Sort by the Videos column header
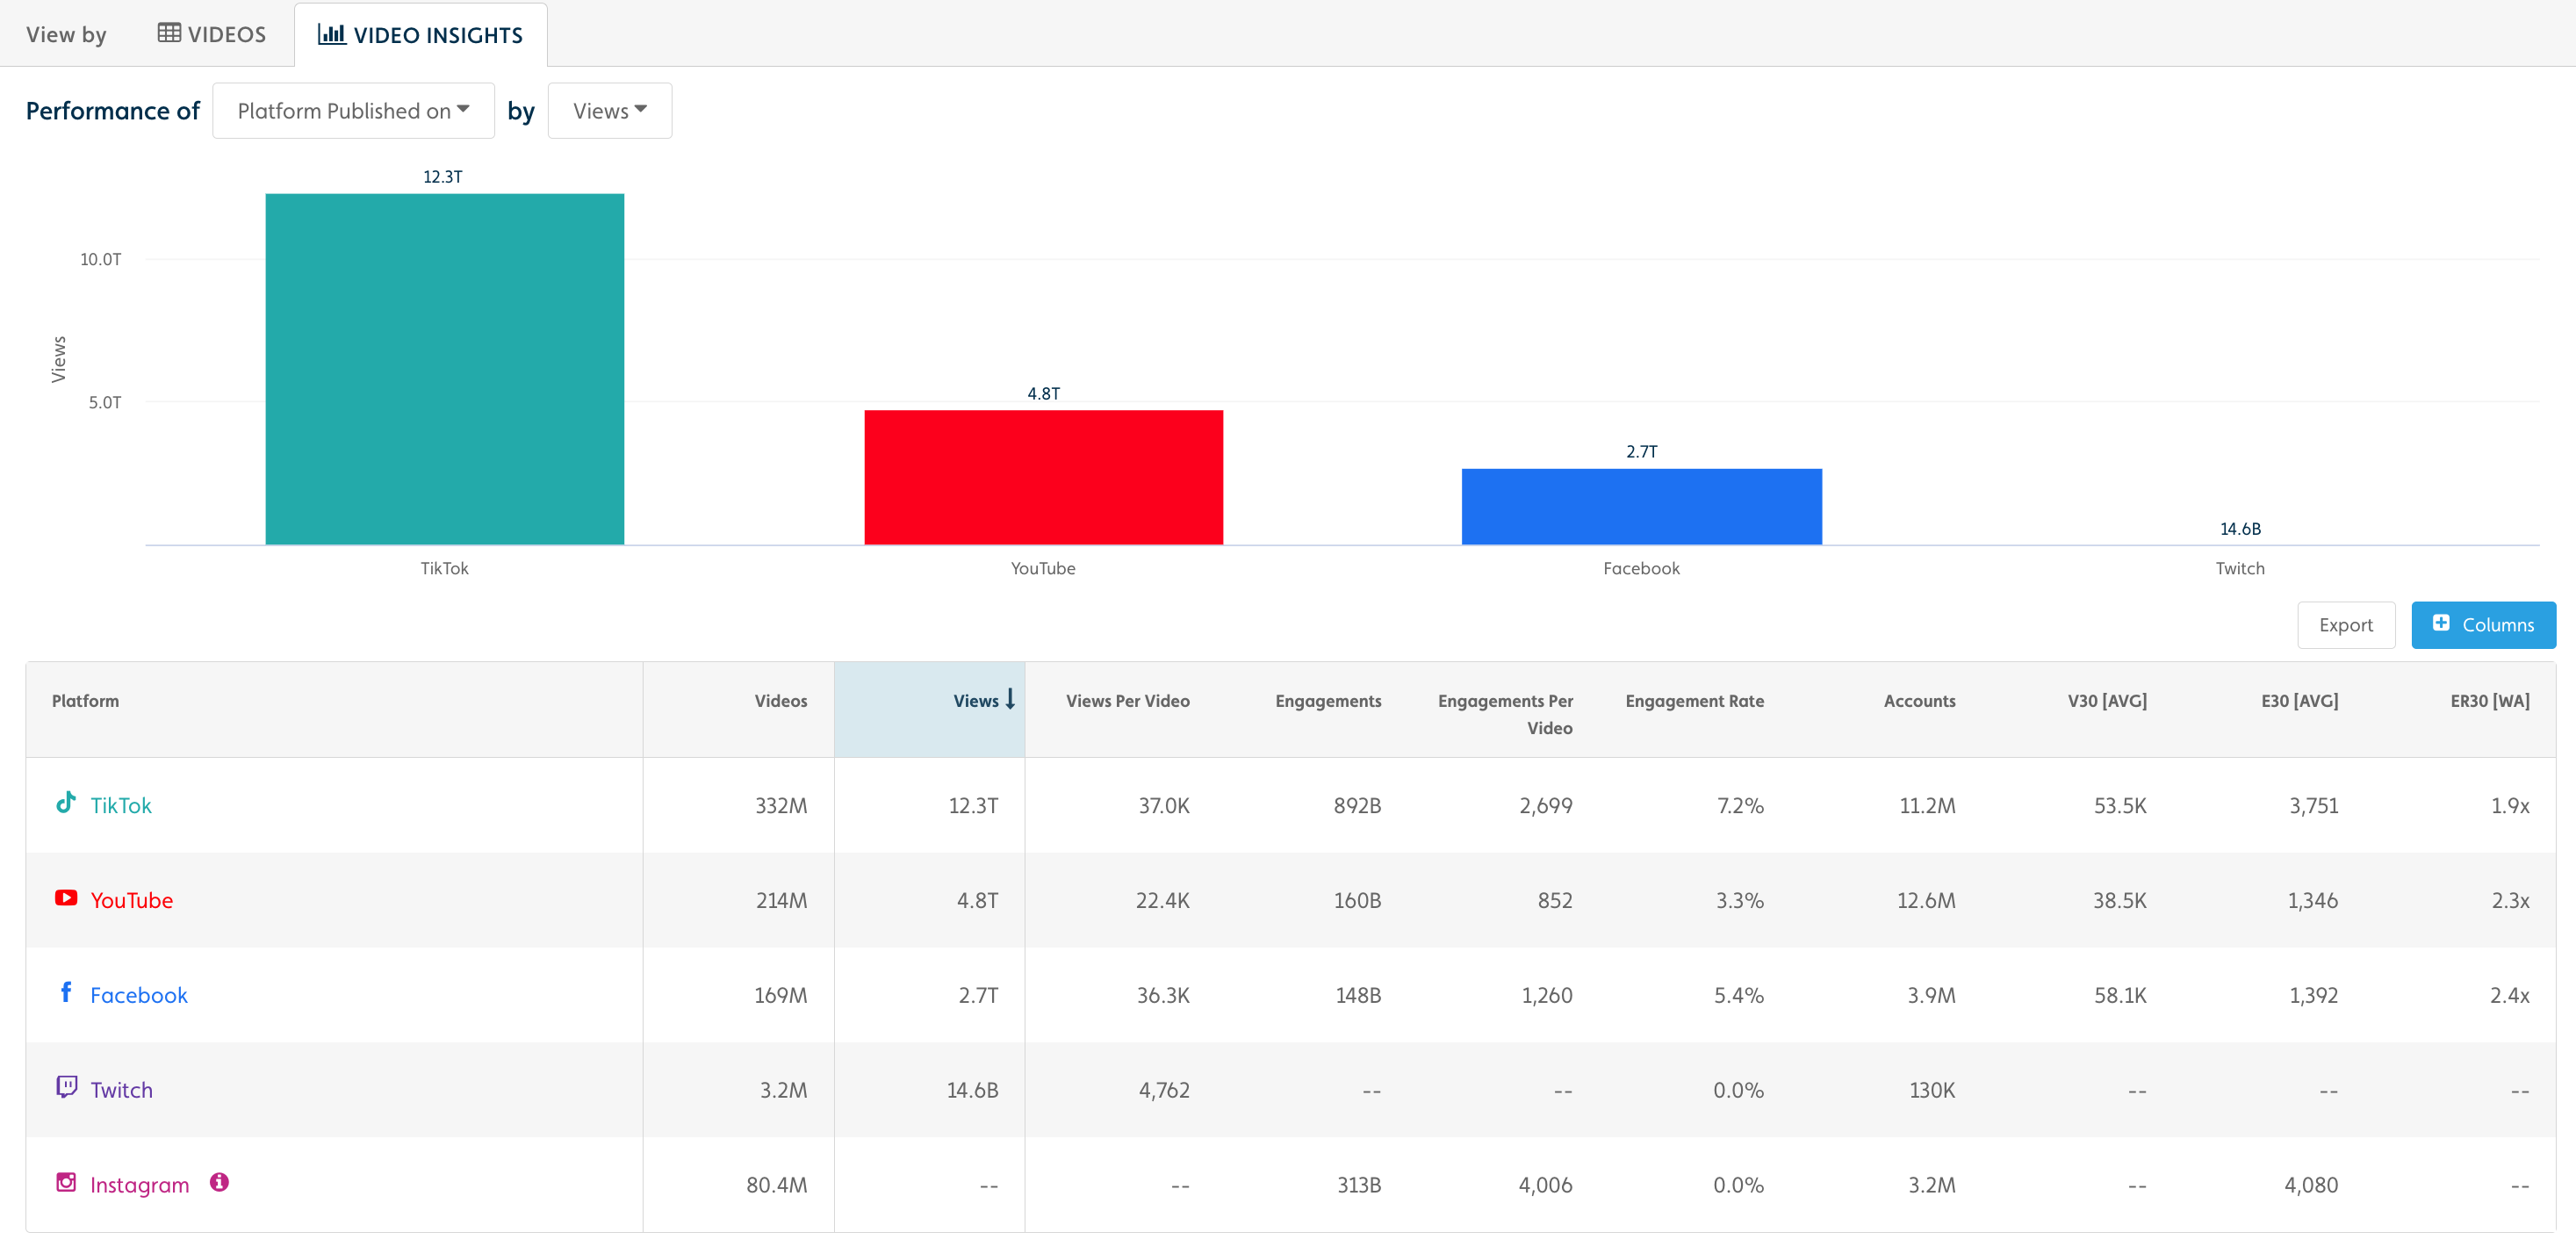The height and width of the screenshot is (1254, 2576). [x=780, y=701]
